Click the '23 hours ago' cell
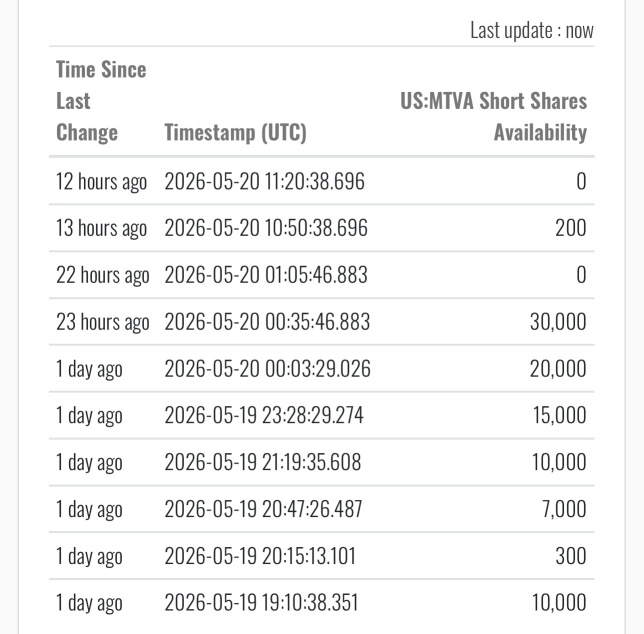The width and height of the screenshot is (644, 634). [x=103, y=322]
